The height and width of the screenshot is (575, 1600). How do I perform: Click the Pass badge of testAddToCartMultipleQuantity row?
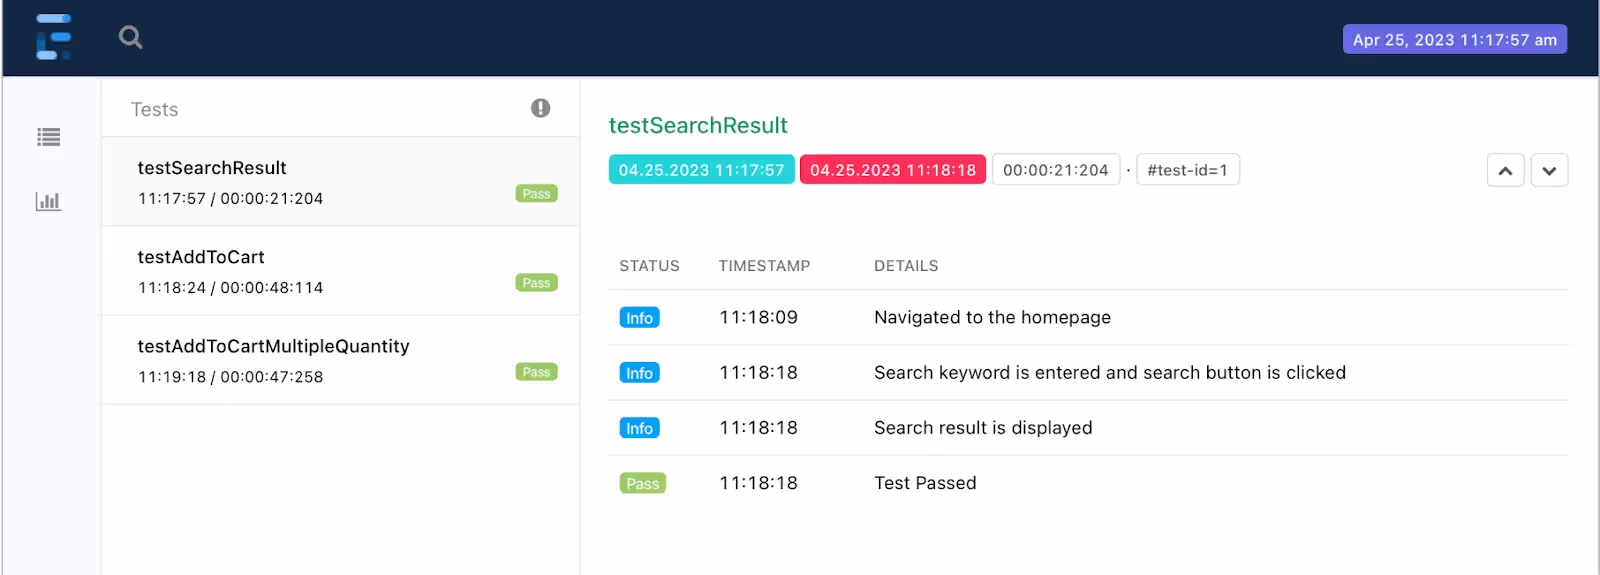pos(537,372)
